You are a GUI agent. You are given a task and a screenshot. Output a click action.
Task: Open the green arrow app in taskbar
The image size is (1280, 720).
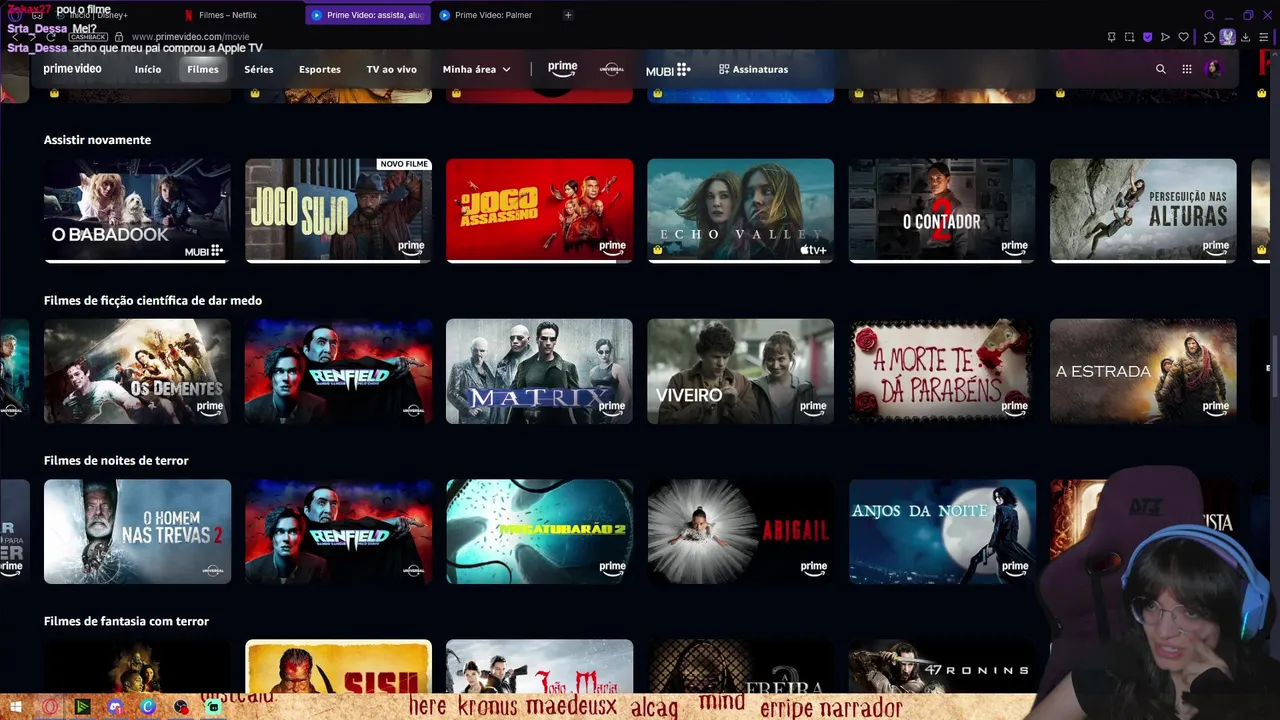coord(82,707)
